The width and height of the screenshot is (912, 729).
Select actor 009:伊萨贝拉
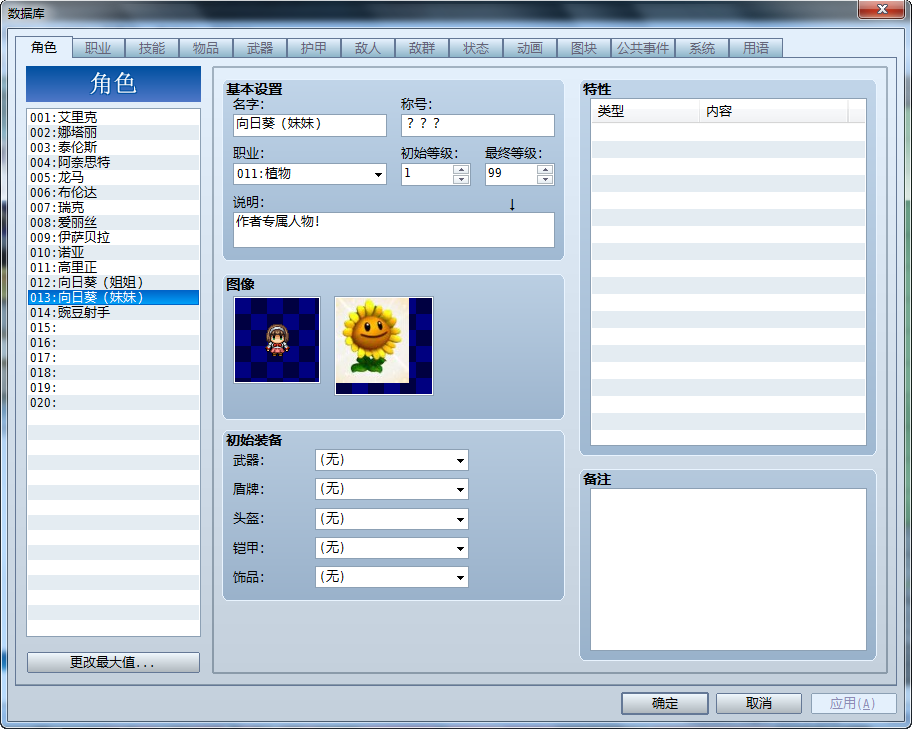[x=113, y=237]
